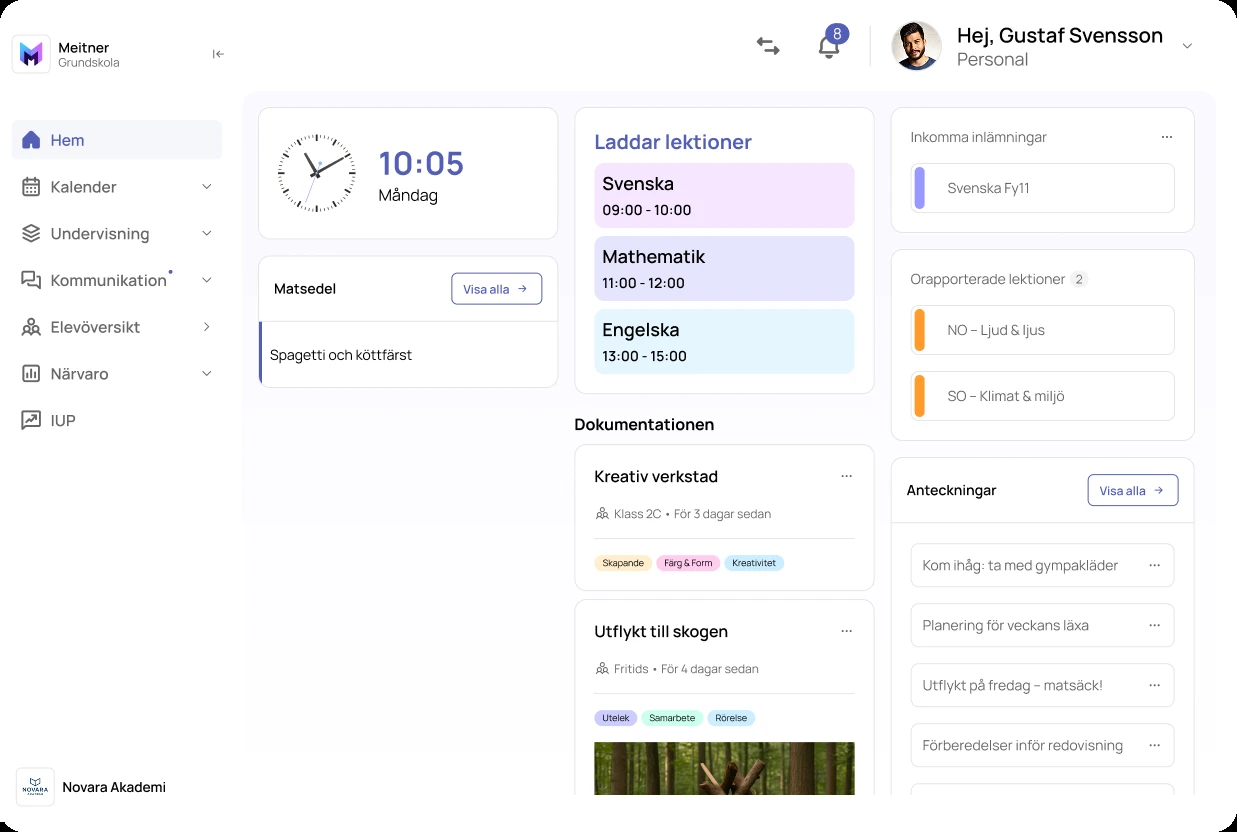Expand the Undervisning menu chevron

tap(207, 234)
